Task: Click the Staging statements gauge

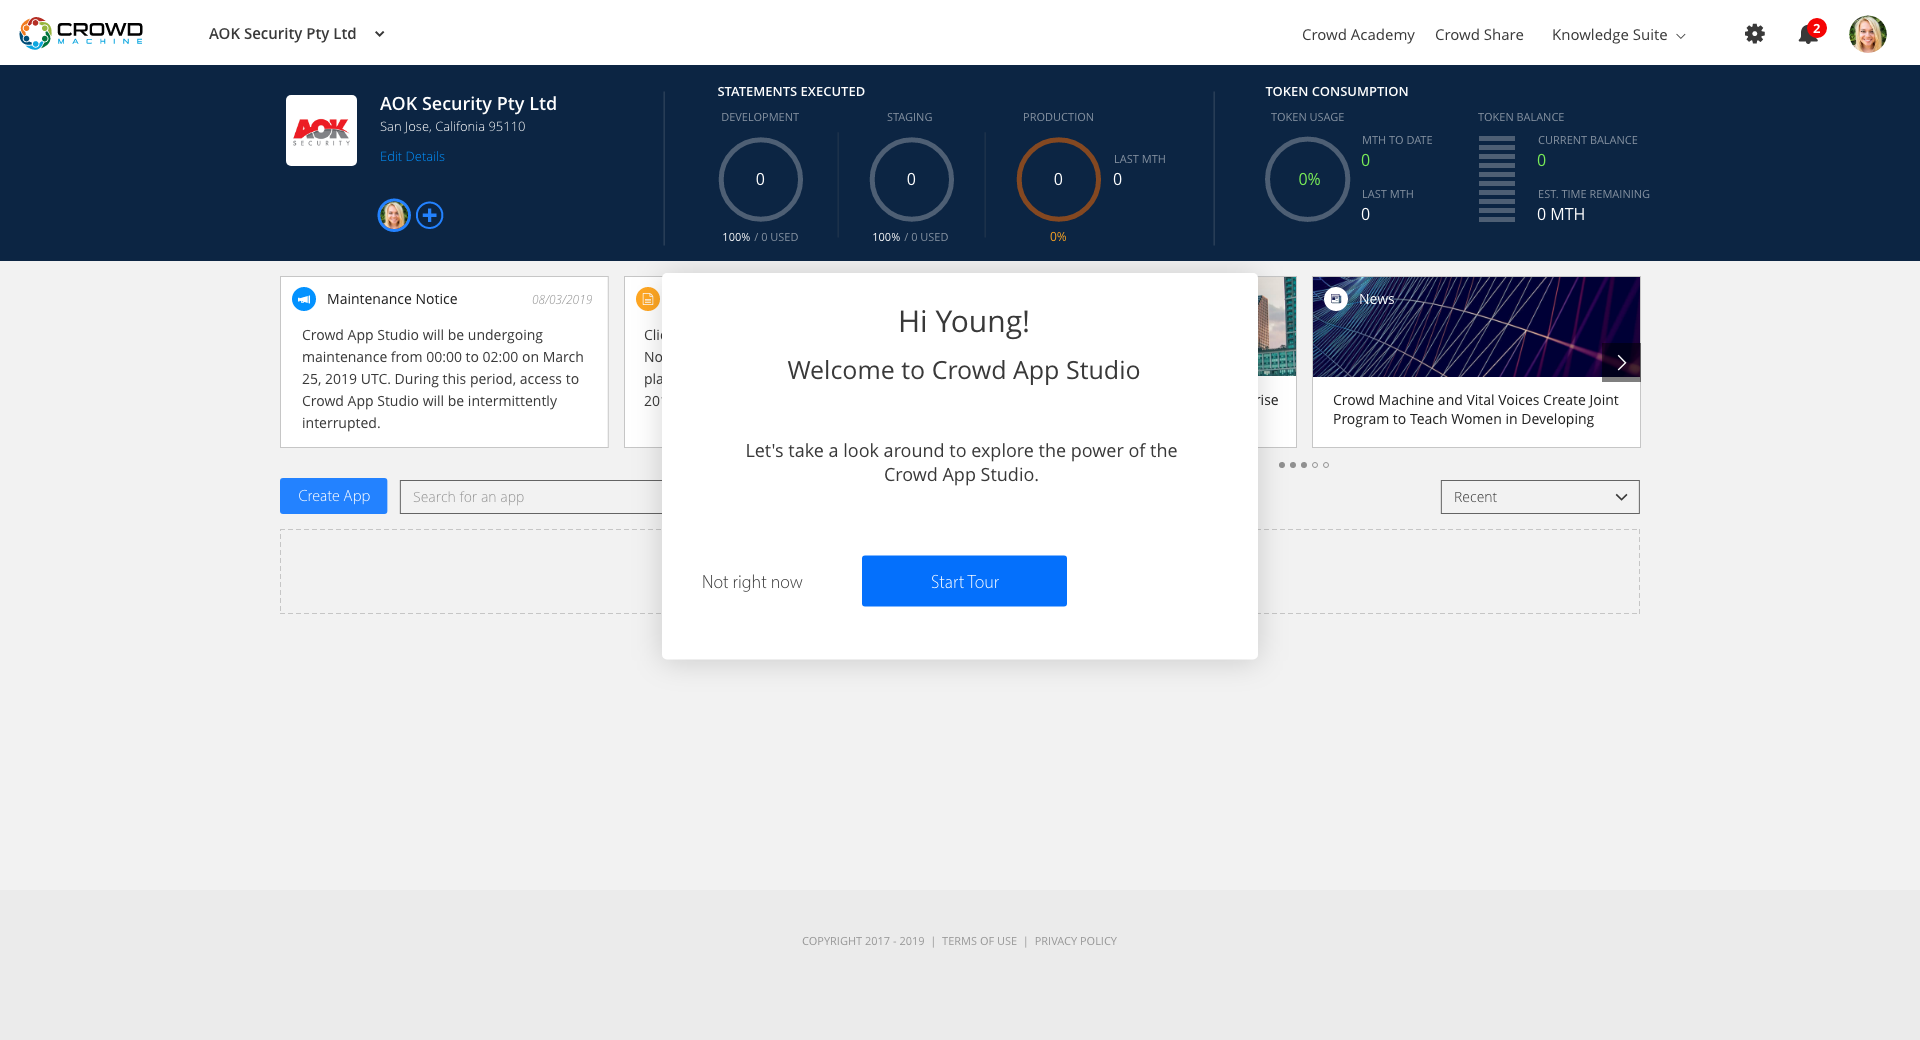Action: 911,179
